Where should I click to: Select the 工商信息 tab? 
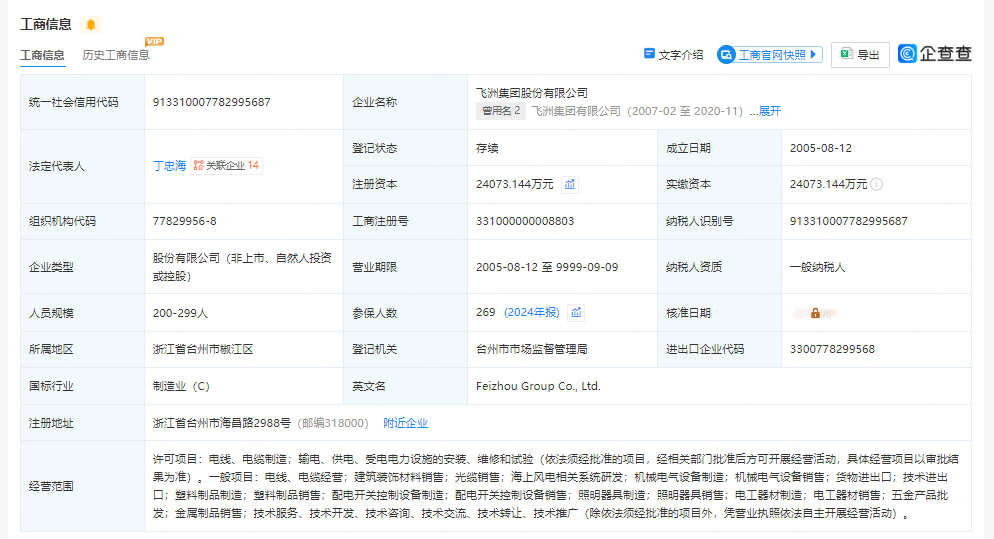coord(42,55)
